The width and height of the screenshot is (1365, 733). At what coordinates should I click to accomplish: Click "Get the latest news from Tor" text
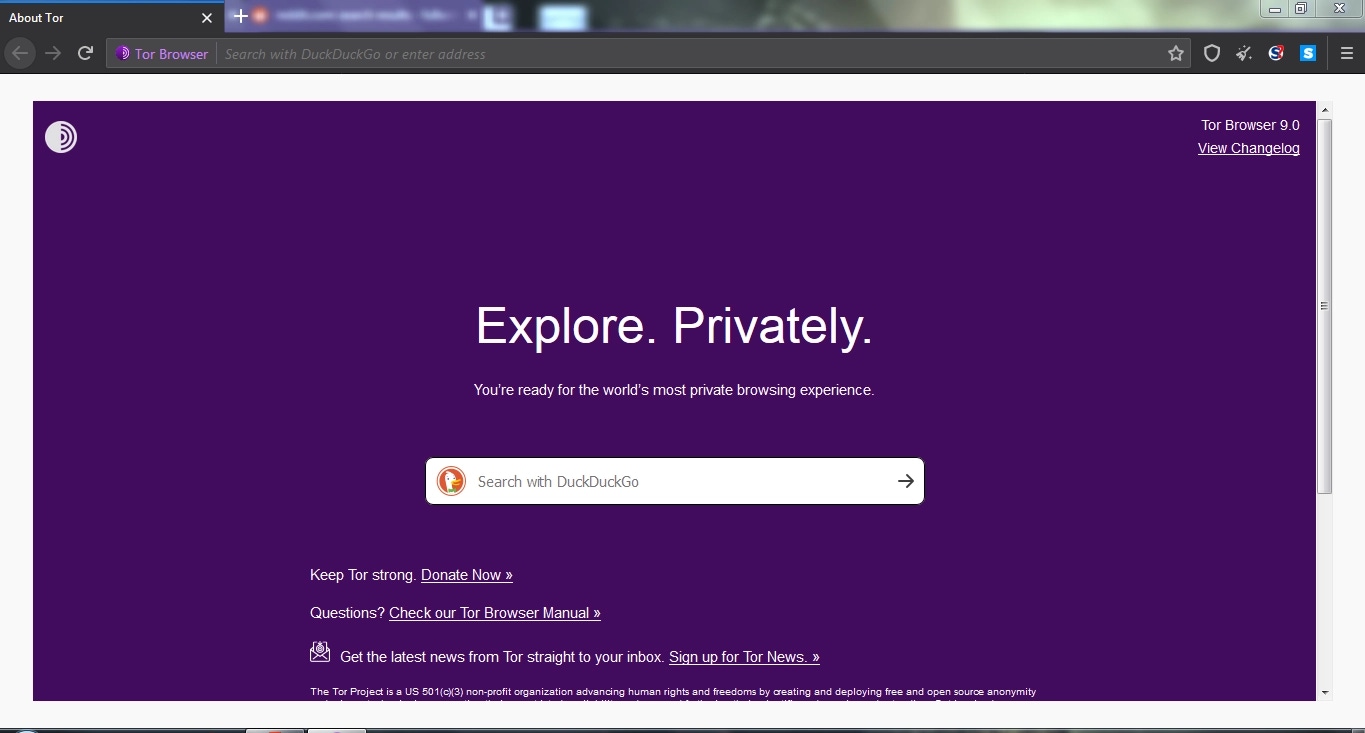click(x=502, y=657)
